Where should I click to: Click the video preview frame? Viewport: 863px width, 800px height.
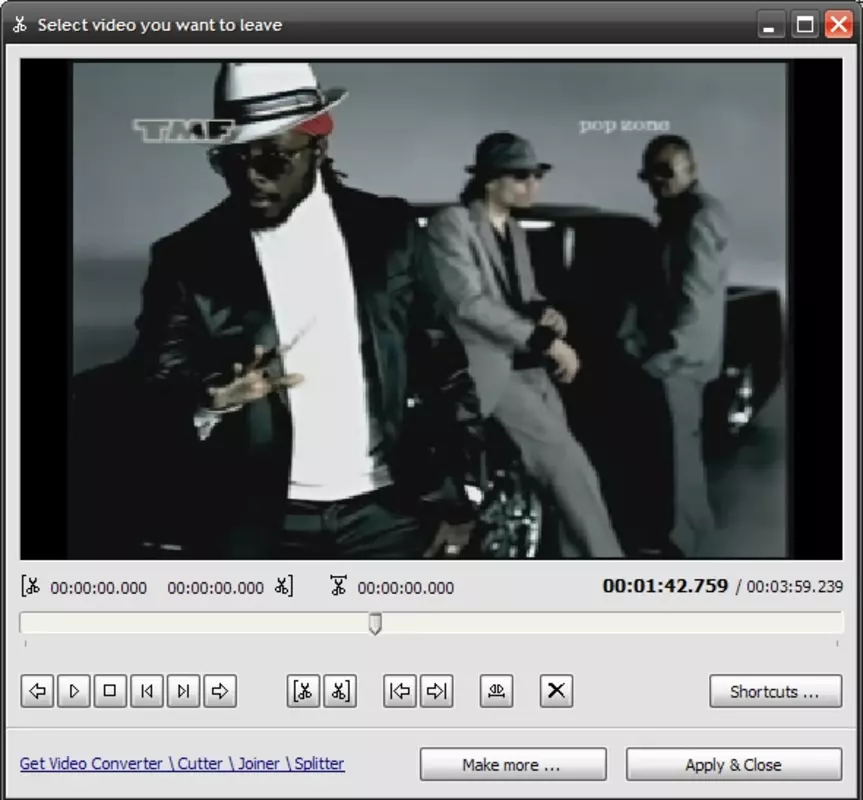point(431,309)
